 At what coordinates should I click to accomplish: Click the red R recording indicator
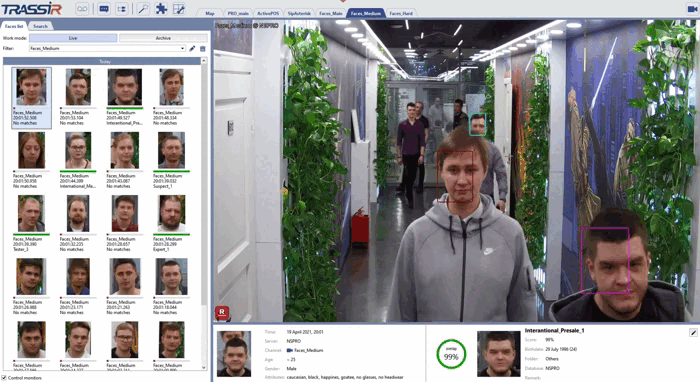tap(222, 313)
